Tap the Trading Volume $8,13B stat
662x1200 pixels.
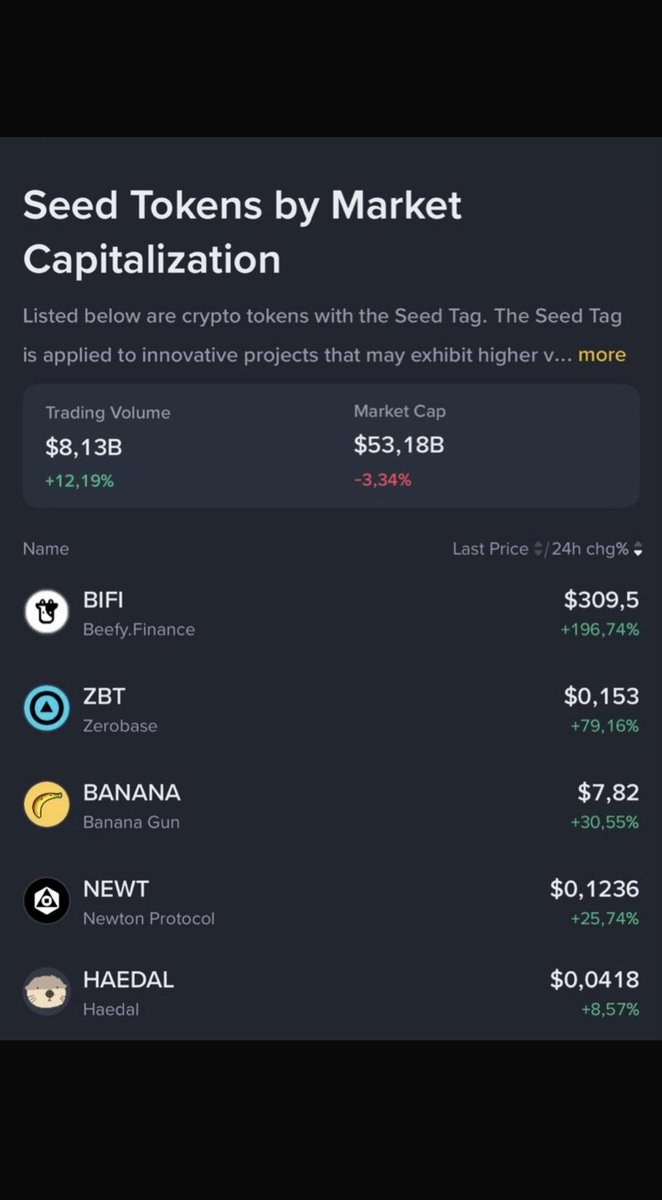107,446
